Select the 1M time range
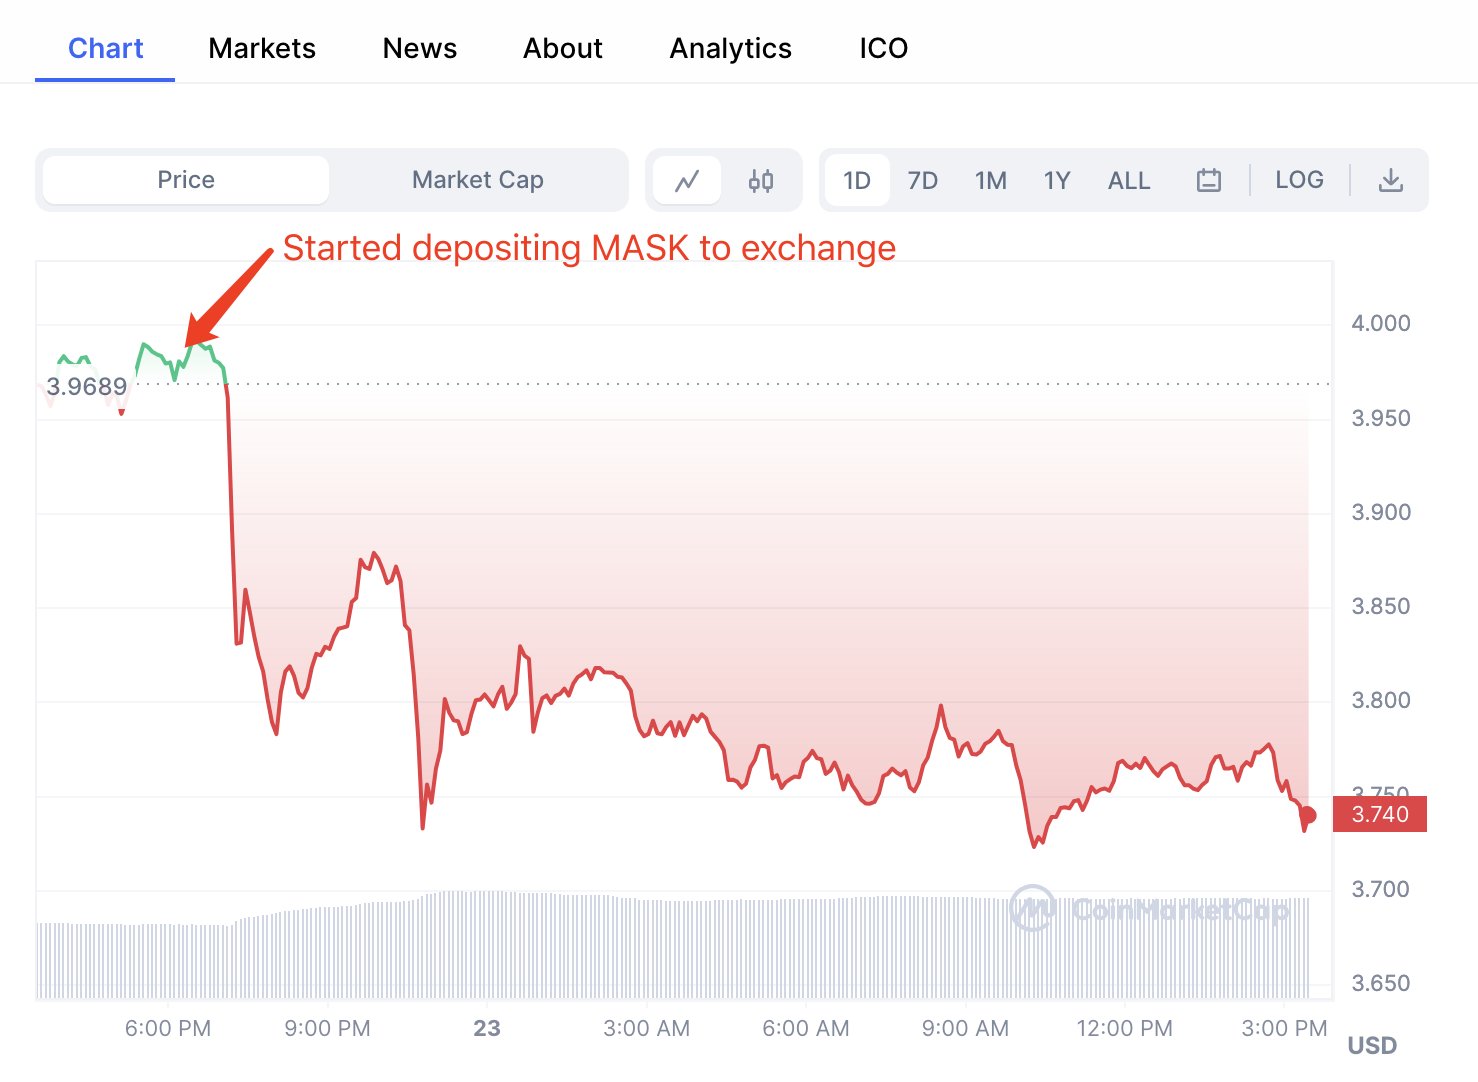 pyautogui.click(x=990, y=181)
